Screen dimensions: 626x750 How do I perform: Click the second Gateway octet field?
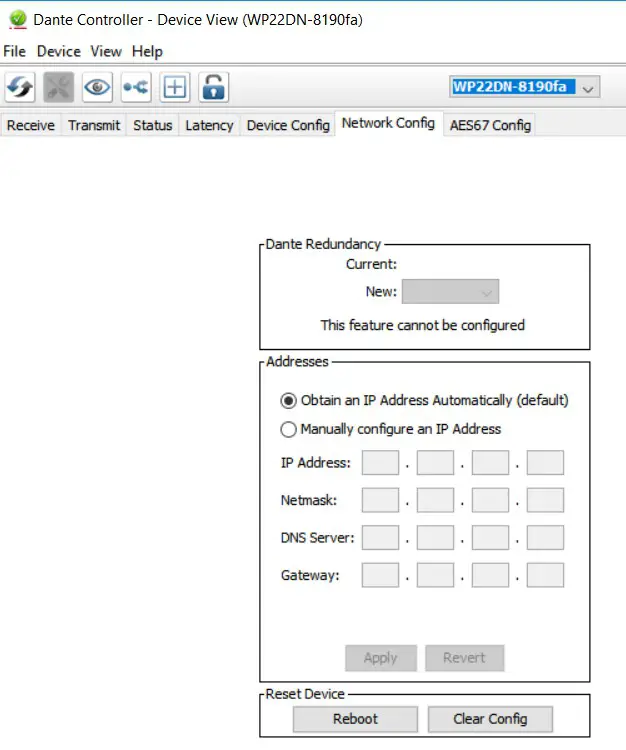tap(435, 575)
